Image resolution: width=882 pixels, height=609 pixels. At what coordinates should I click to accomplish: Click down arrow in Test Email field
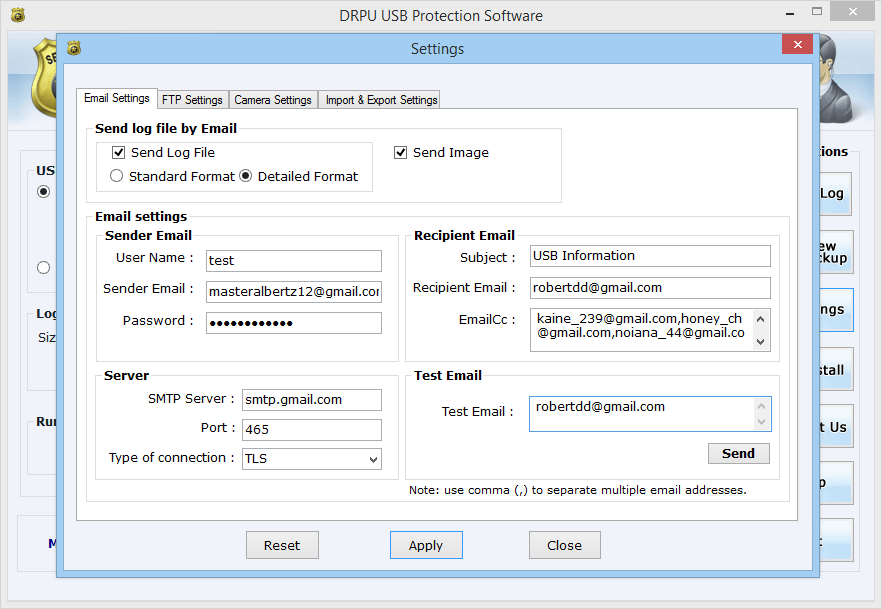click(761, 422)
